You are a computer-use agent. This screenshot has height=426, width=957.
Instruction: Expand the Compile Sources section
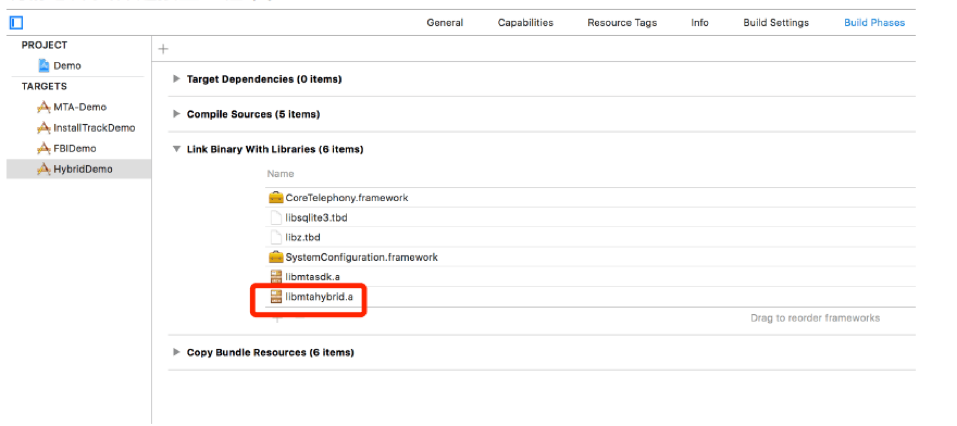(x=177, y=114)
